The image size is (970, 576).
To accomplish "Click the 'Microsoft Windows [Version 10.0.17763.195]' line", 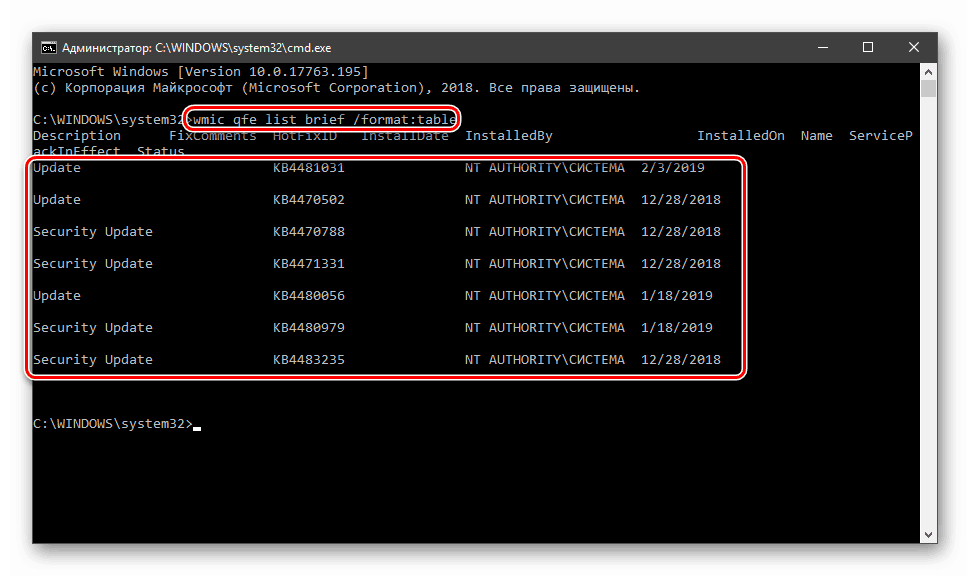I will point(200,72).
